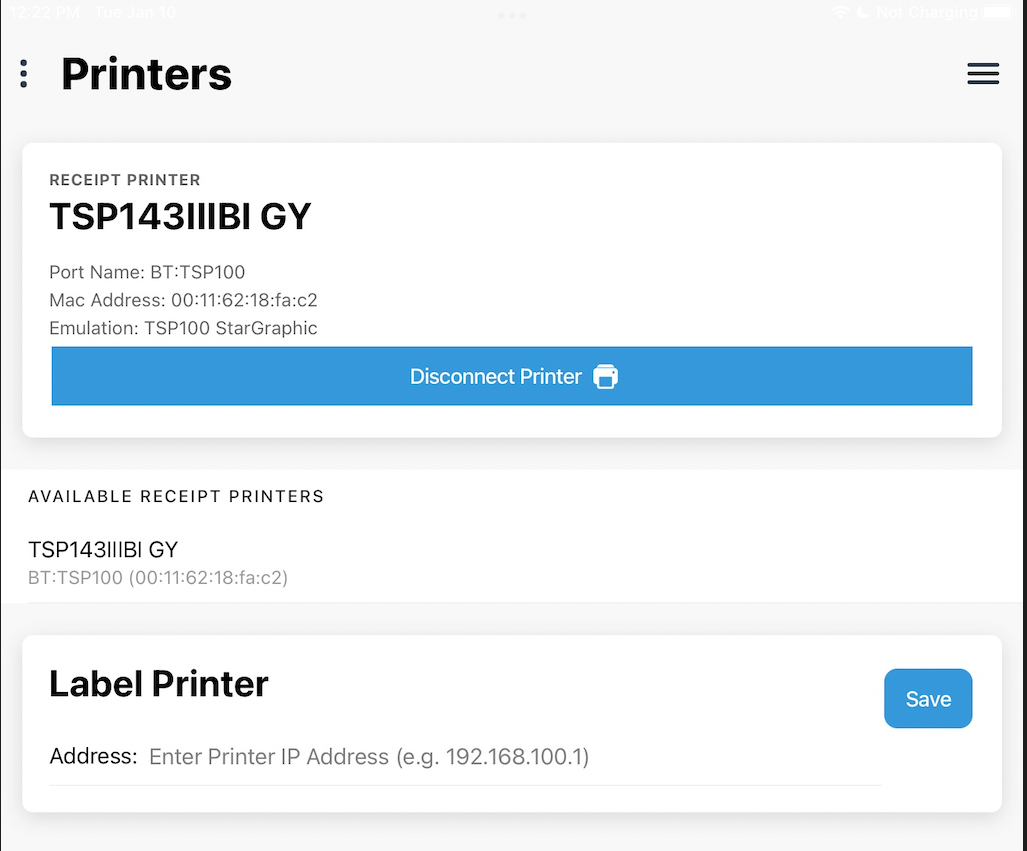Image resolution: width=1027 pixels, height=851 pixels.
Task: Tap the Label Printer heading
Action: 159,684
